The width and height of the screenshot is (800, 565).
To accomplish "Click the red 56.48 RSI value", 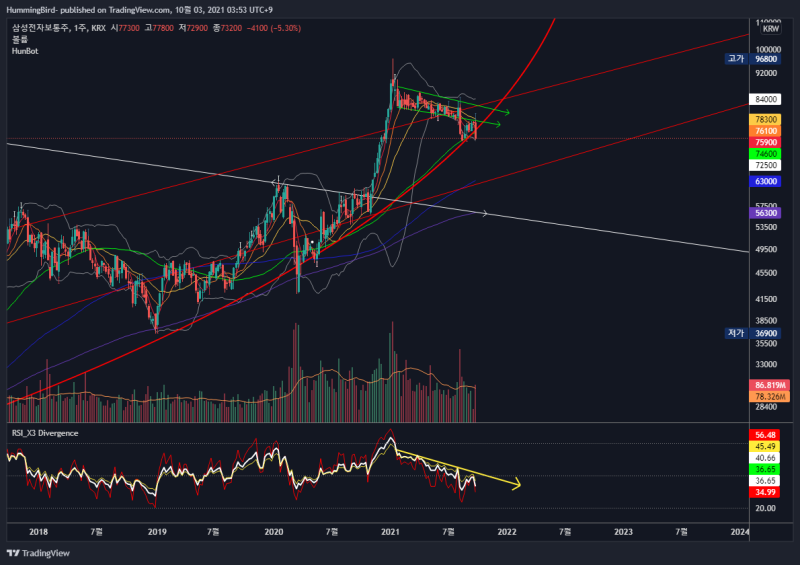I will (x=765, y=435).
